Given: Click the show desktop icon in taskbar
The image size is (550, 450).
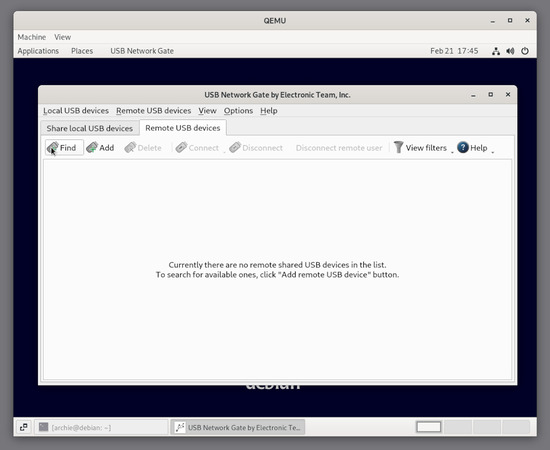Looking at the screenshot, I should [24, 427].
